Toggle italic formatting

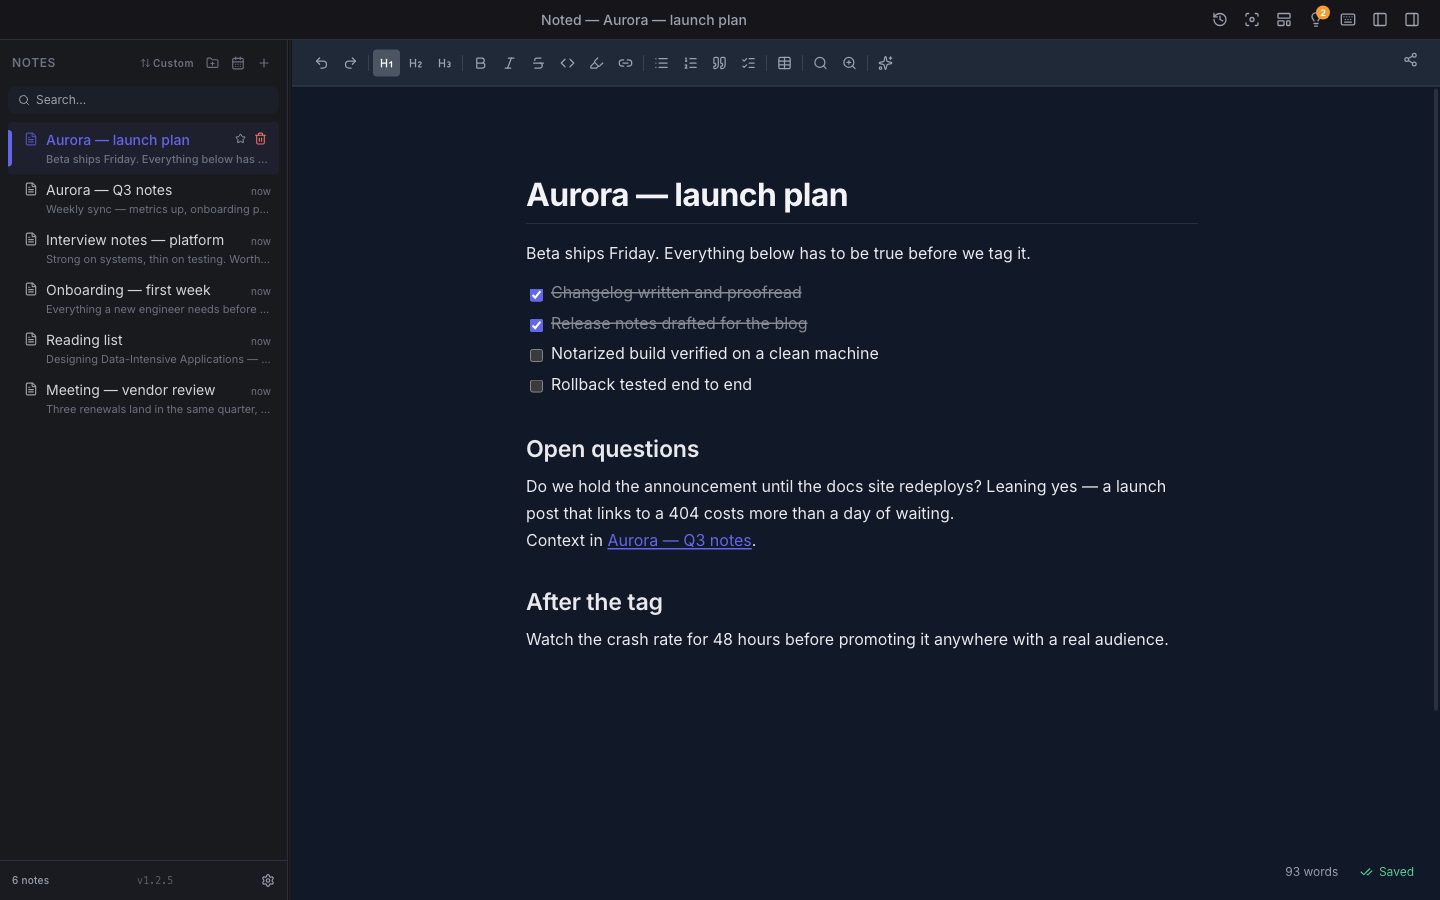pyautogui.click(x=509, y=63)
